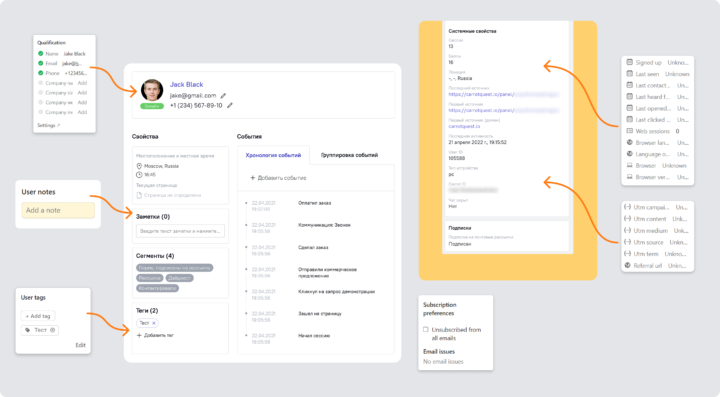Image resolution: width=720 pixels, height=397 pixels.
Task: Open the Начал сессию event
Action: (314, 336)
